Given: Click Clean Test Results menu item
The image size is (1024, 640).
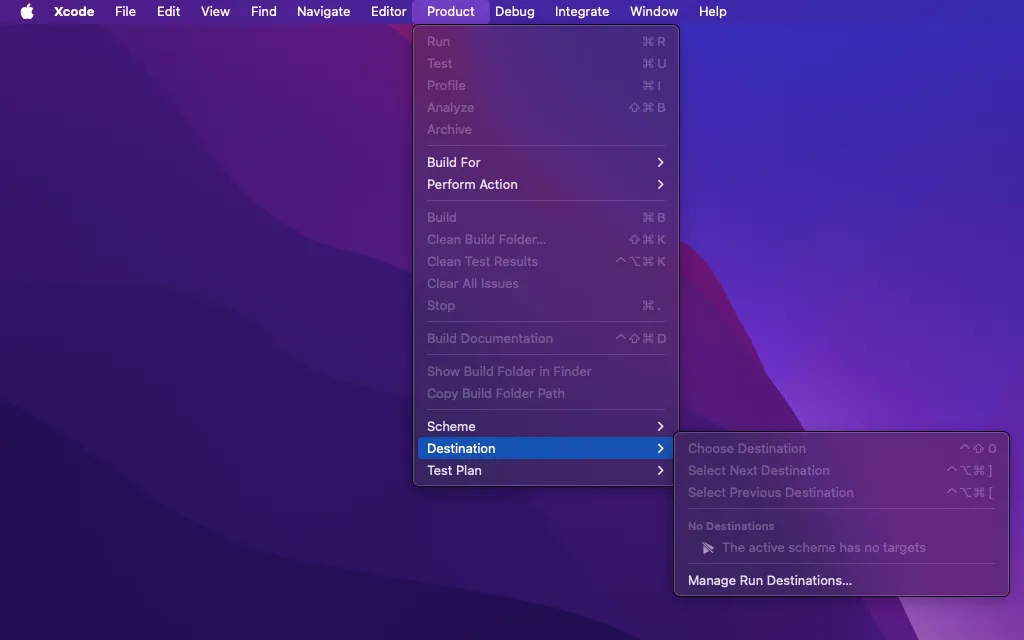Looking at the screenshot, I should pyautogui.click(x=545, y=261).
